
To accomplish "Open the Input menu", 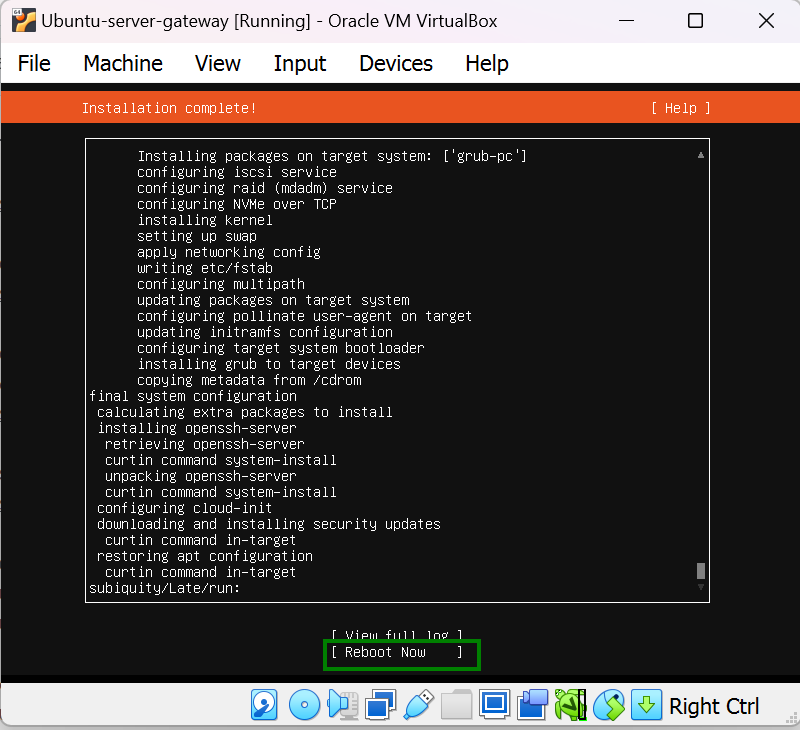I will (299, 63).
